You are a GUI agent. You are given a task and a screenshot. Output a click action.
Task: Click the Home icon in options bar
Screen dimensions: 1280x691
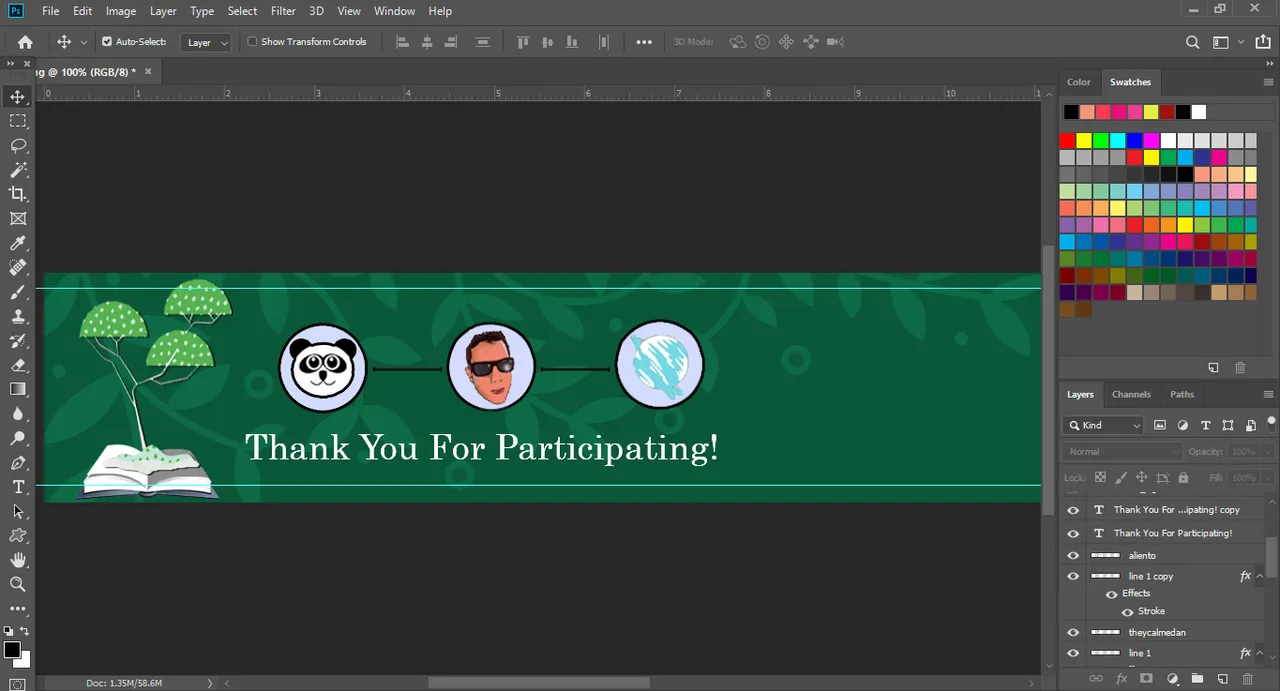point(25,42)
